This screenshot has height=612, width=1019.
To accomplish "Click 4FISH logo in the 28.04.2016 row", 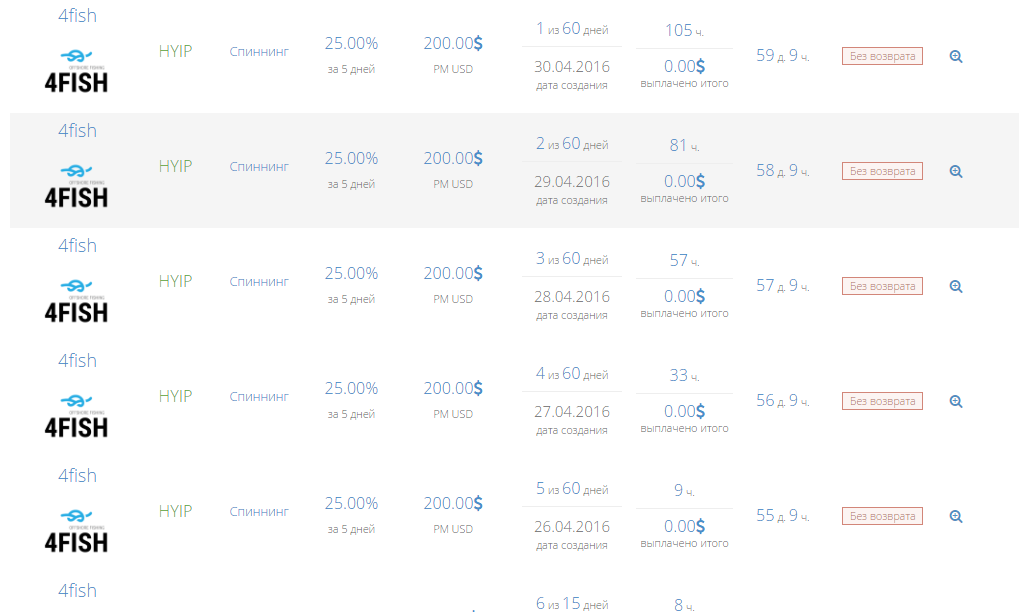I will click(76, 300).
